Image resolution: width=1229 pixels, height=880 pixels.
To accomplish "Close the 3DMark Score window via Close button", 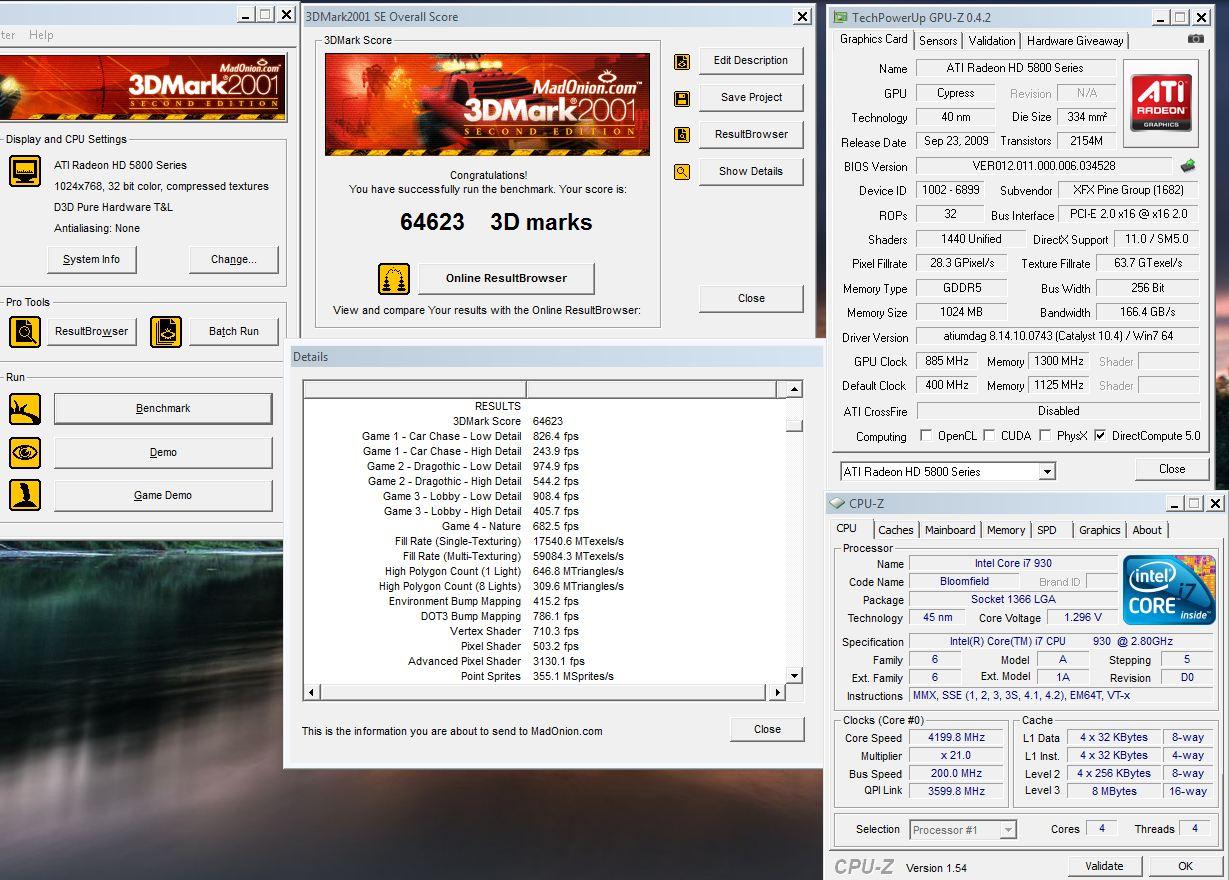I will click(750, 298).
